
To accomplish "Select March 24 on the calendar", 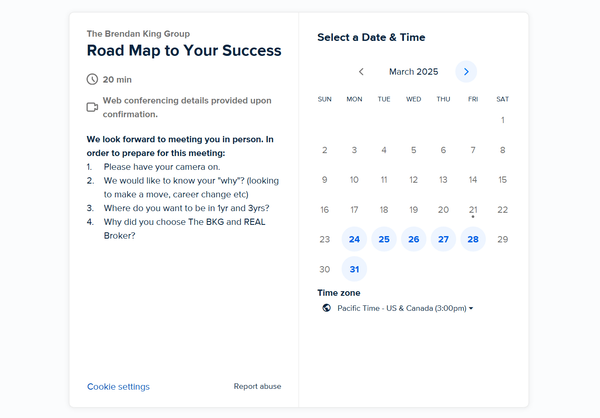I will [354, 239].
